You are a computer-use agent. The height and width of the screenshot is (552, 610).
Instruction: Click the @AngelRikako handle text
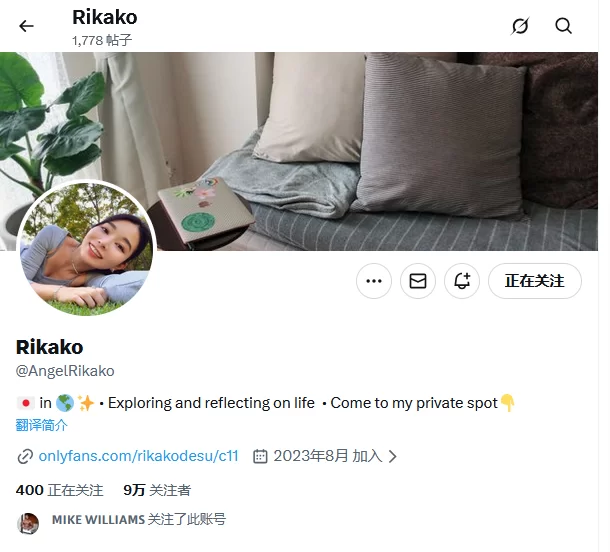pos(65,371)
